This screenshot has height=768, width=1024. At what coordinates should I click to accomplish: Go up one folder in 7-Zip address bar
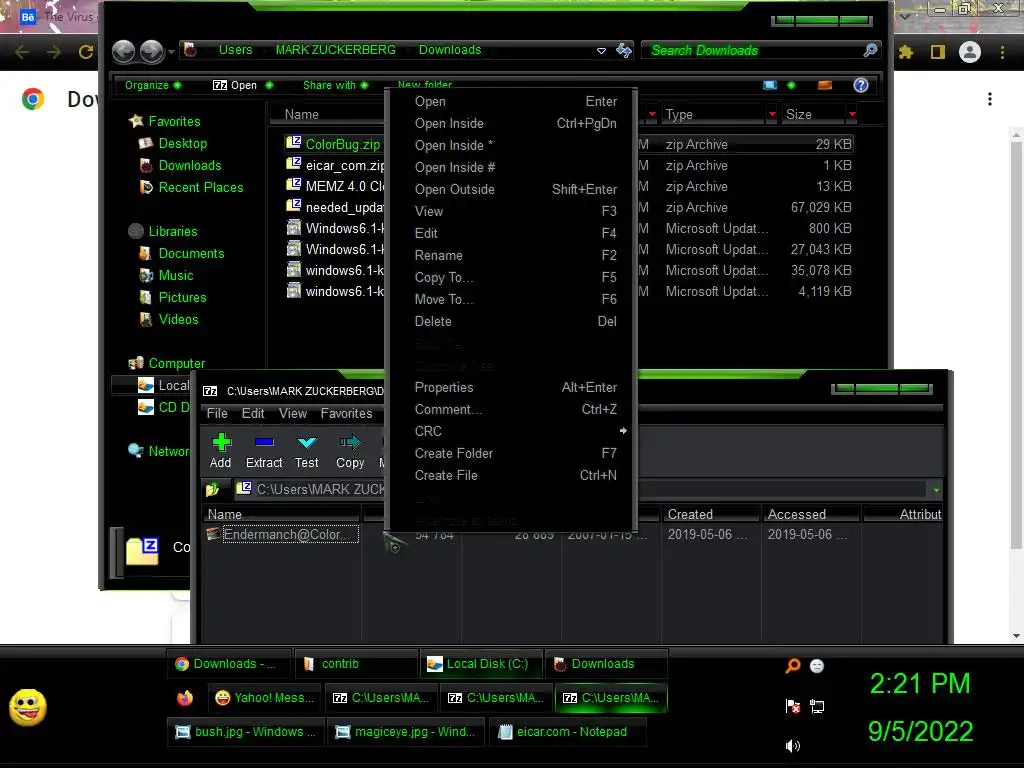[x=212, y=489]
